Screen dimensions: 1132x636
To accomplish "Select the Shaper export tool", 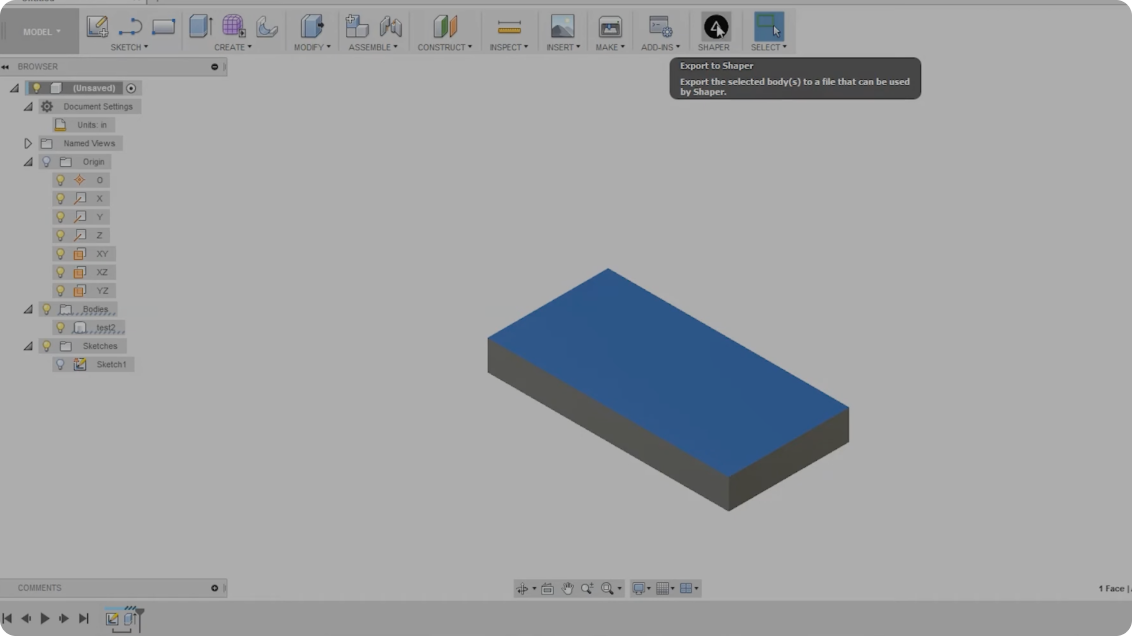I will [714, 25].
